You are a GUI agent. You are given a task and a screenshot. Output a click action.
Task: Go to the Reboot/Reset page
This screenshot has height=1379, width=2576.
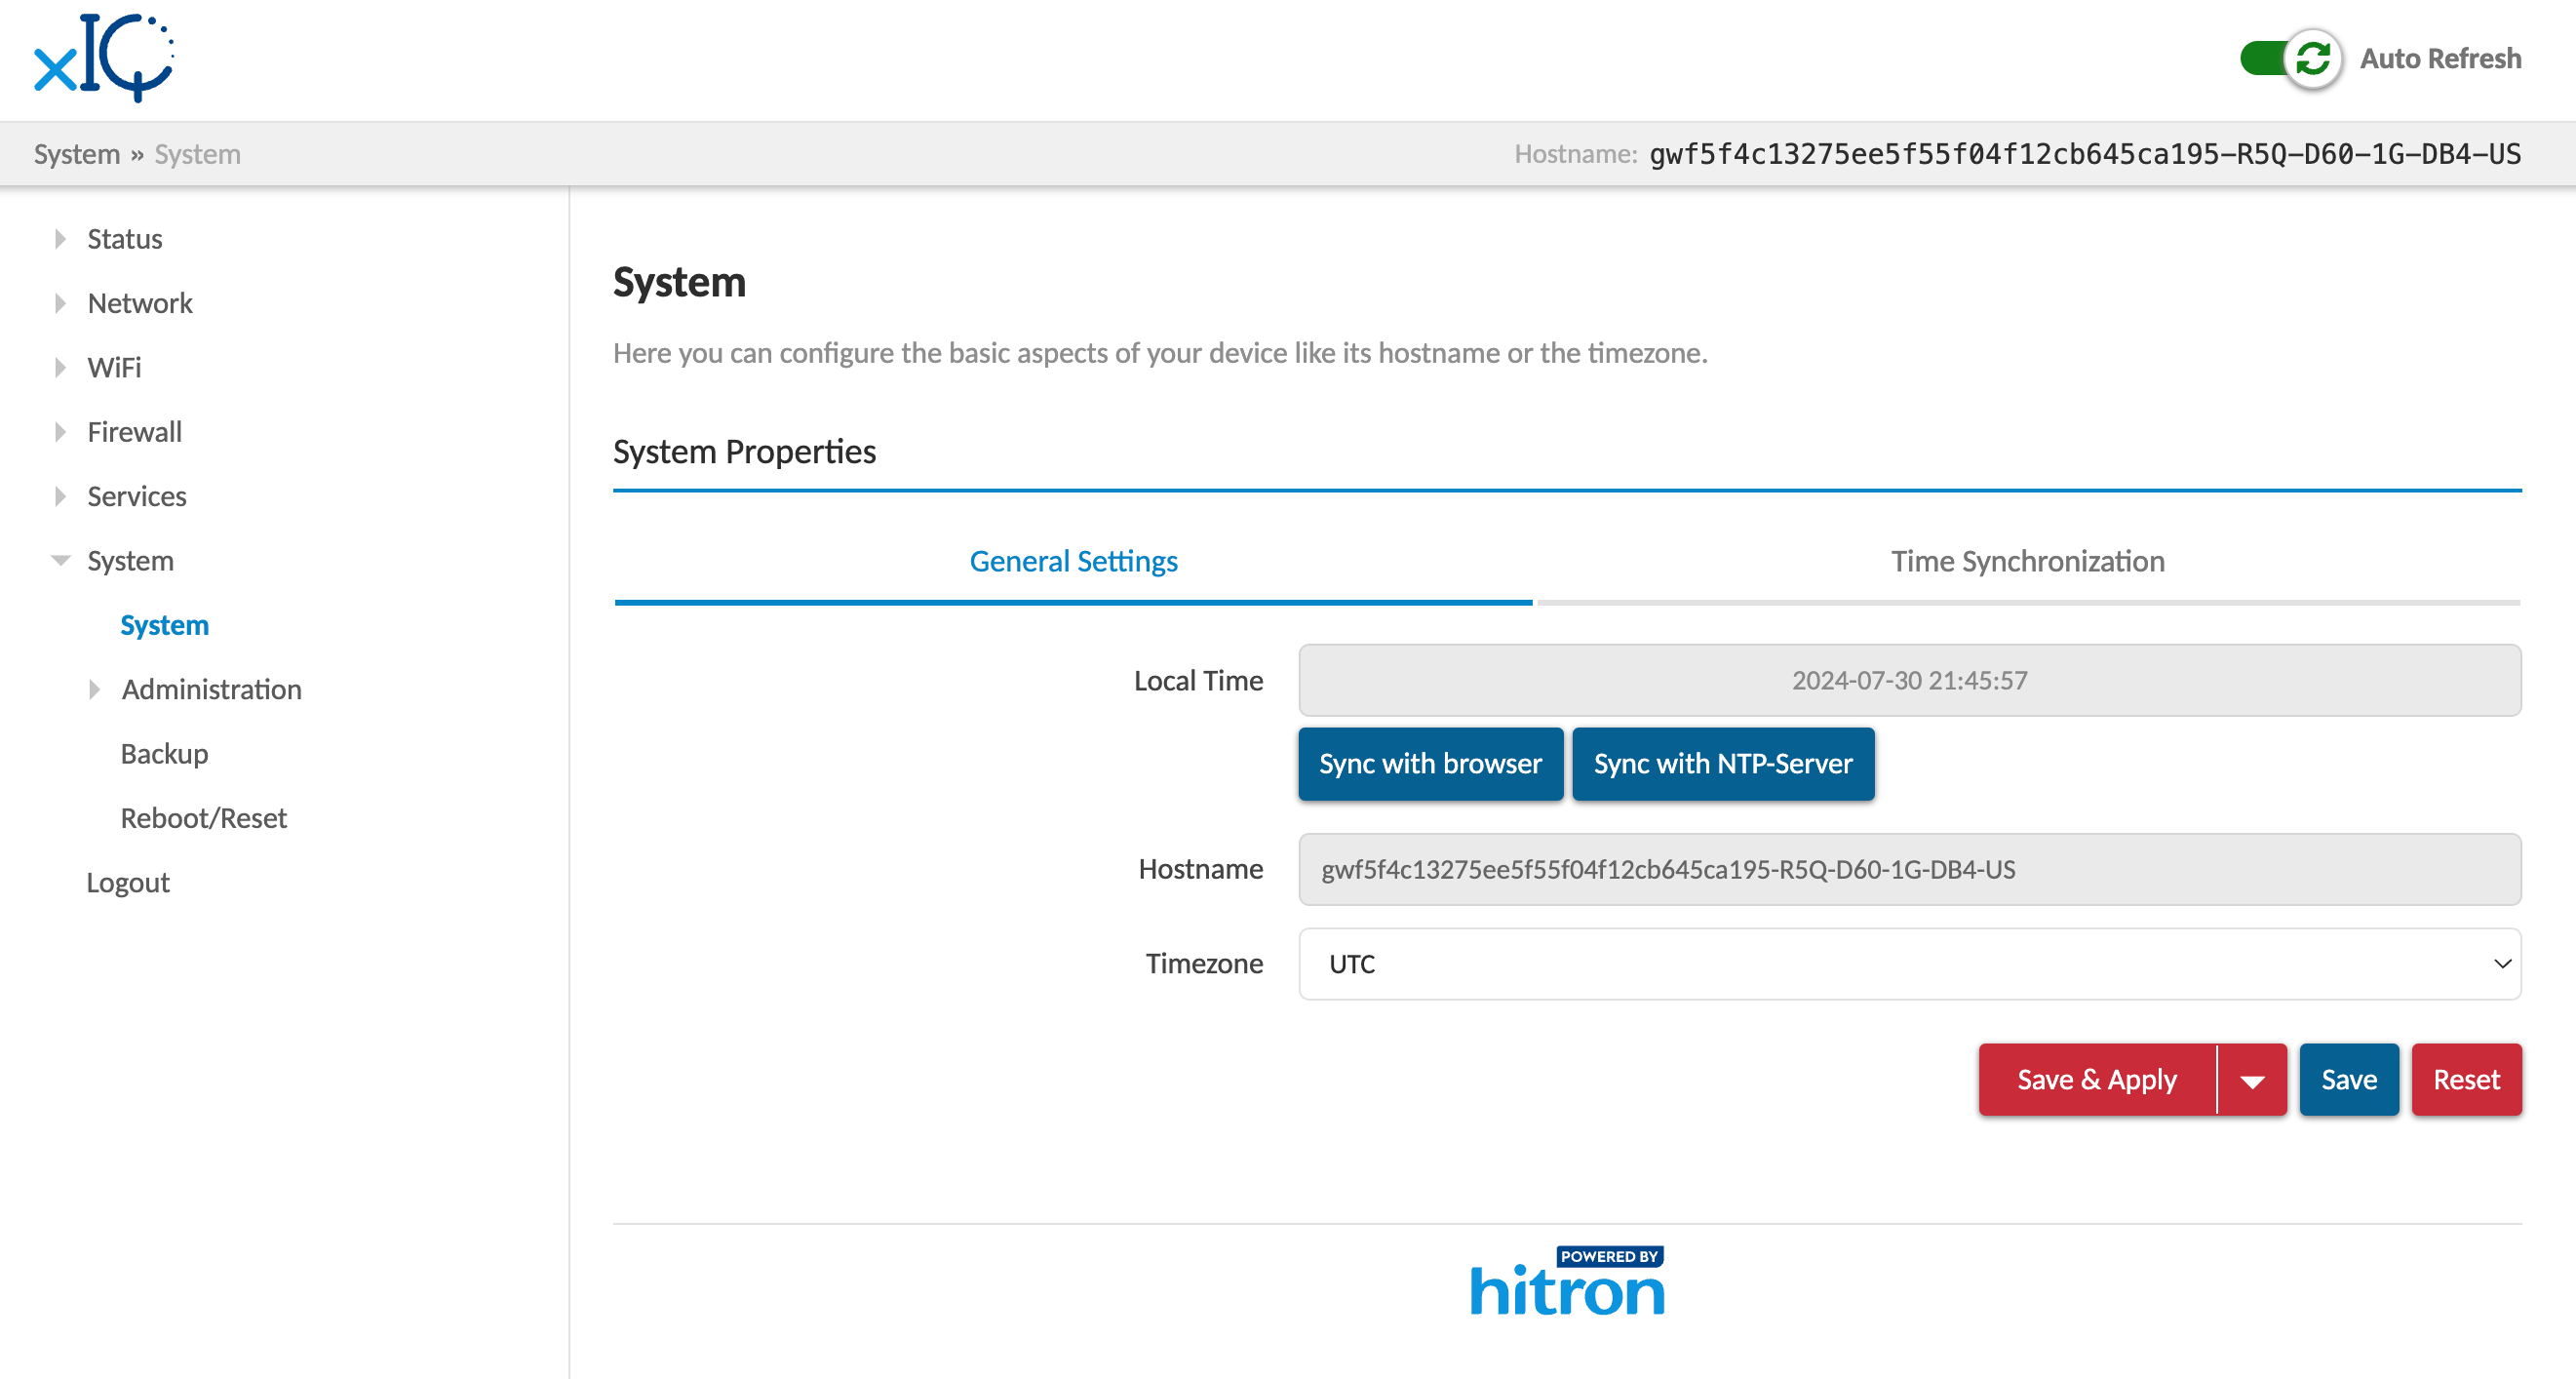click(204, 818)
